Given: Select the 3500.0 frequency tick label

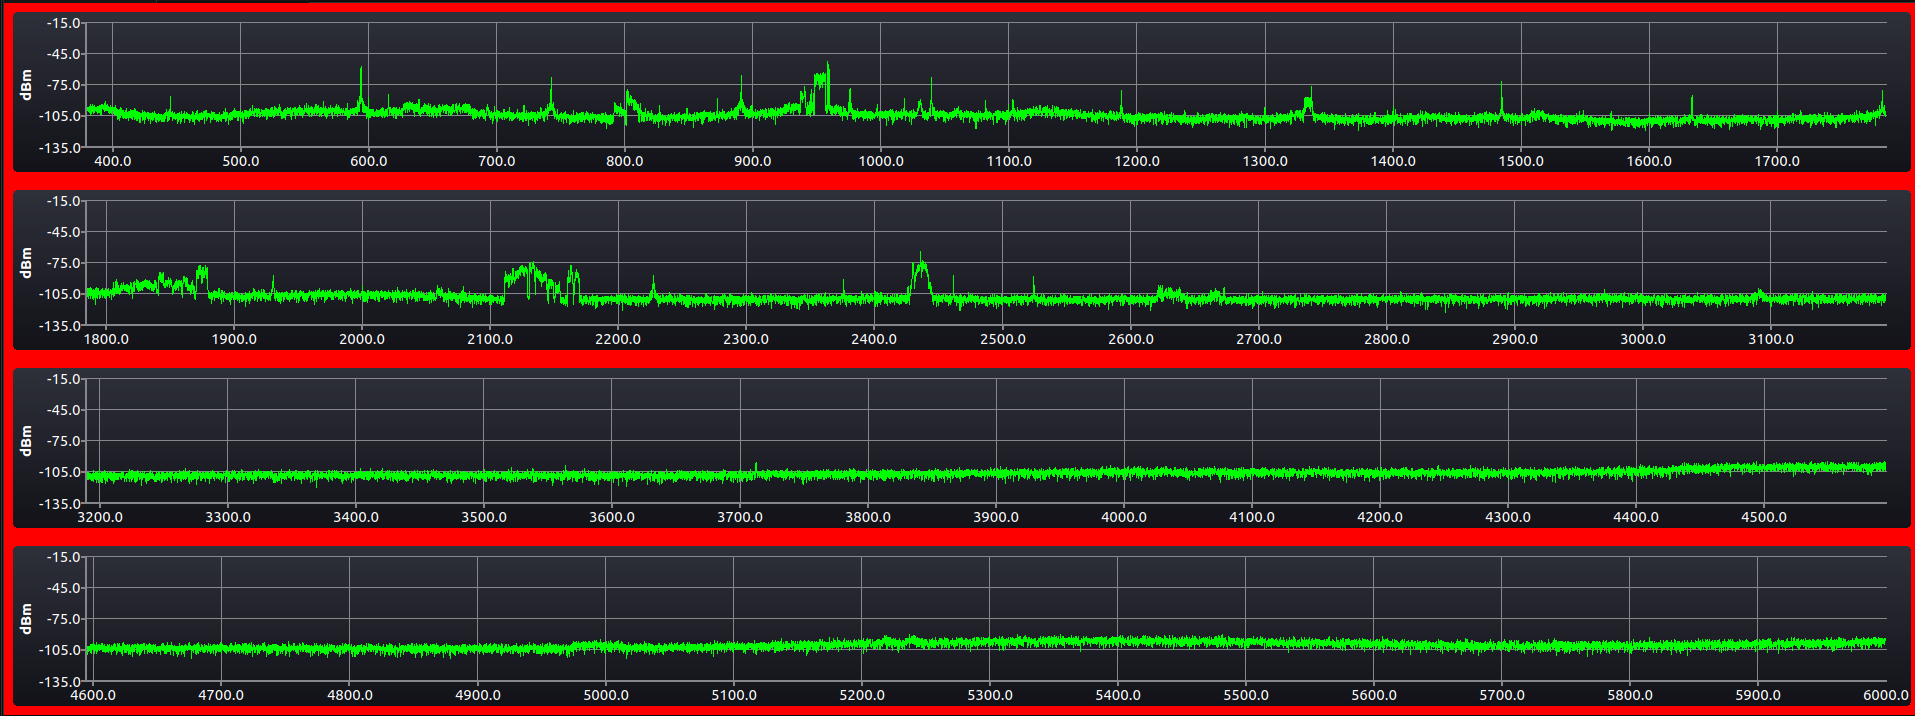Looking at the screenshot, I should click(x=484, y=517).
